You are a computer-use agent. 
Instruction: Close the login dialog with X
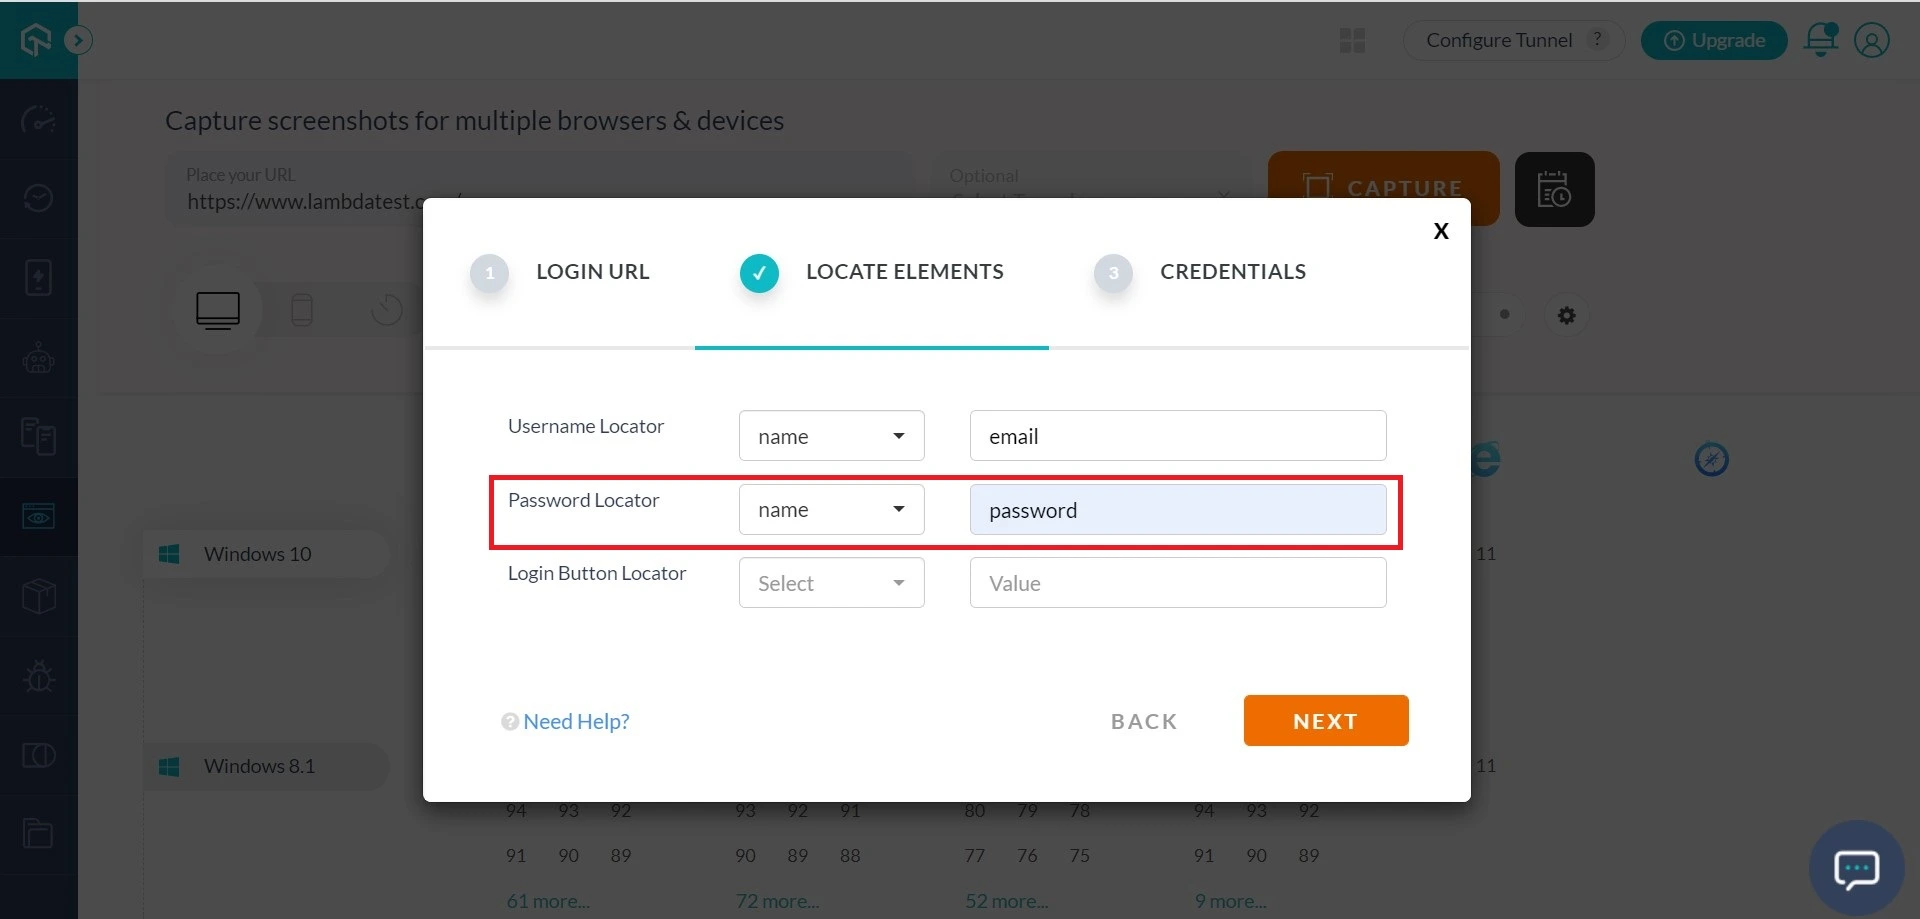(x=1440, y=231)
